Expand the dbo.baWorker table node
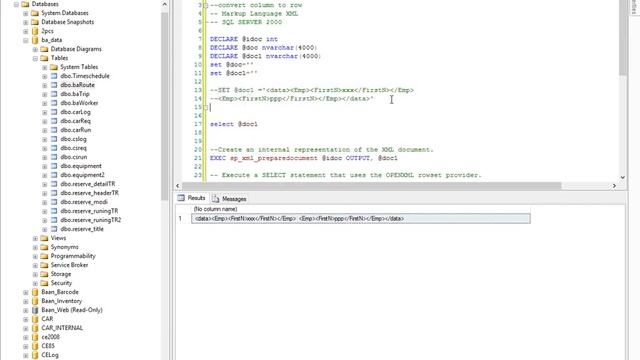640x360 pixels. click(44, 103)
